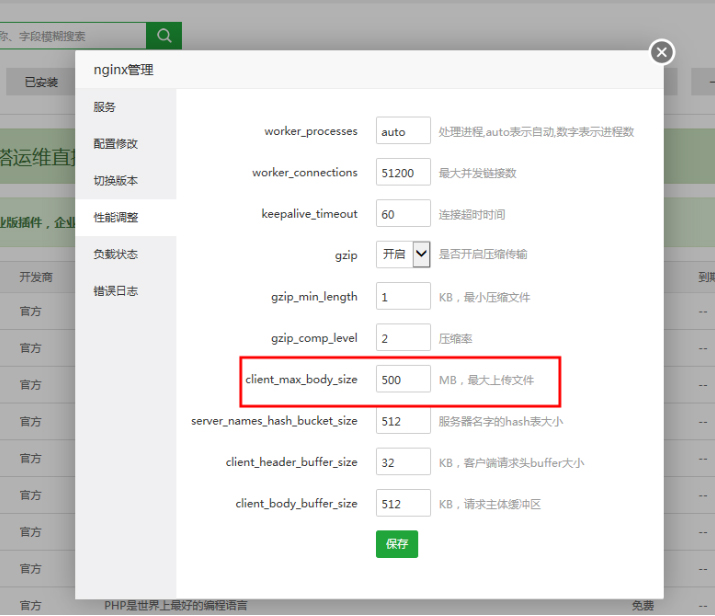
Task: Select the 服务 tab in sidebar
Action: click(x=105, y=107)
